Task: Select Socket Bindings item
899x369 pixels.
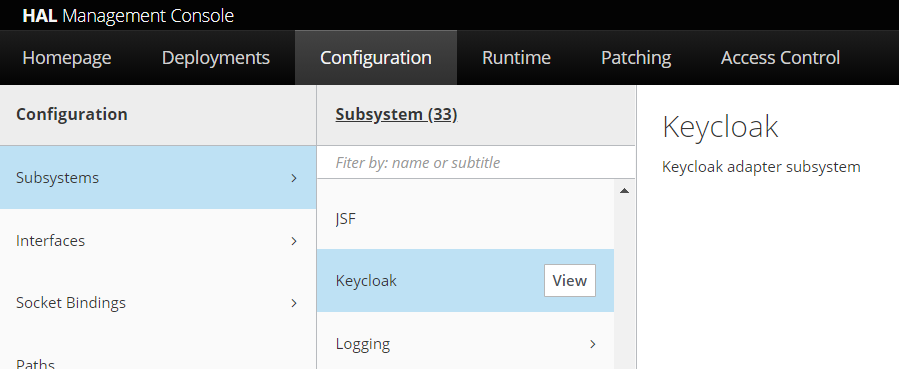Action: [x=158, y=303]
